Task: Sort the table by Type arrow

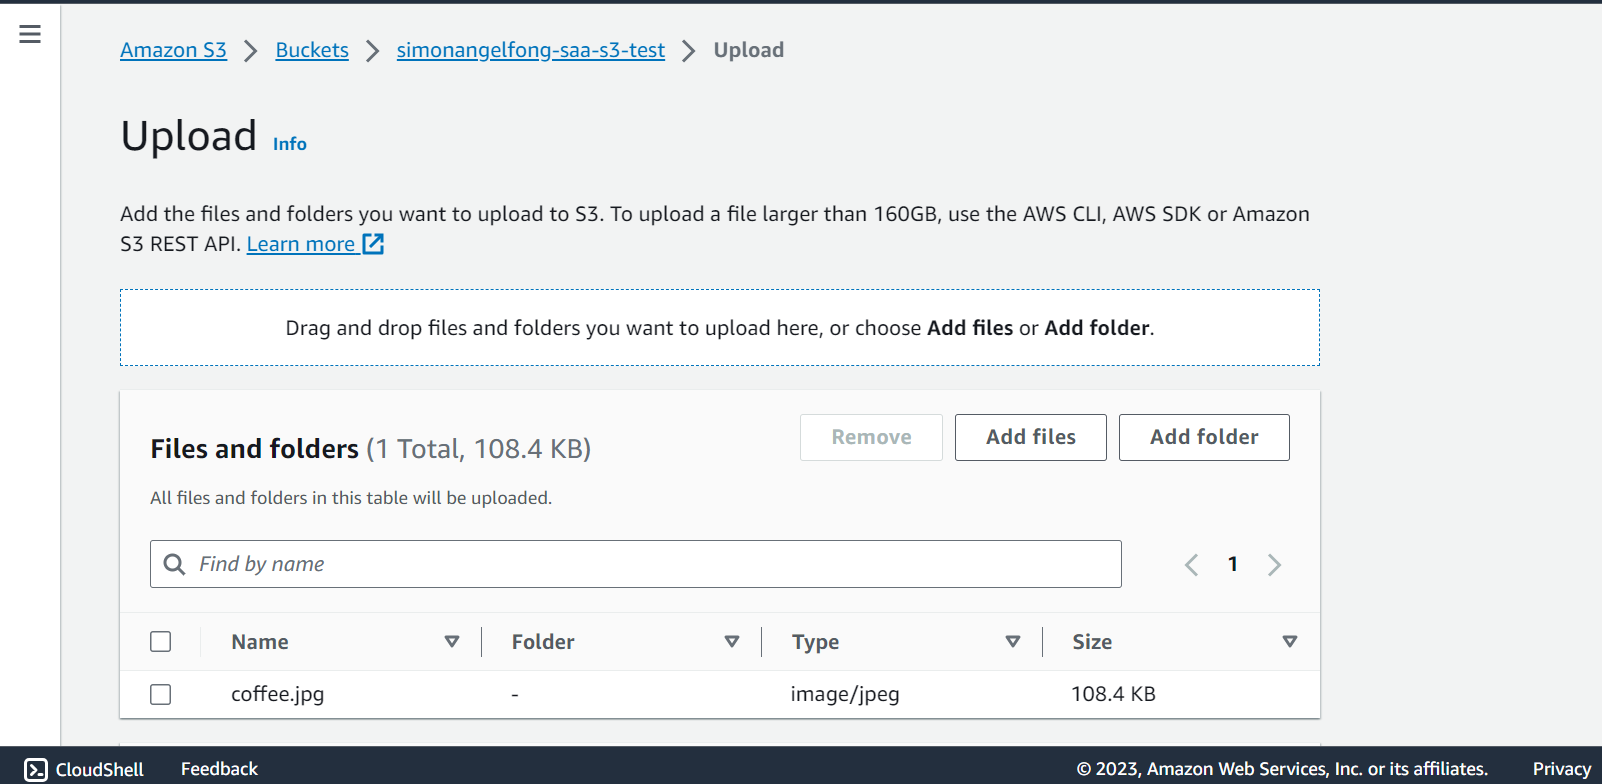Action: pos(1013,642)
